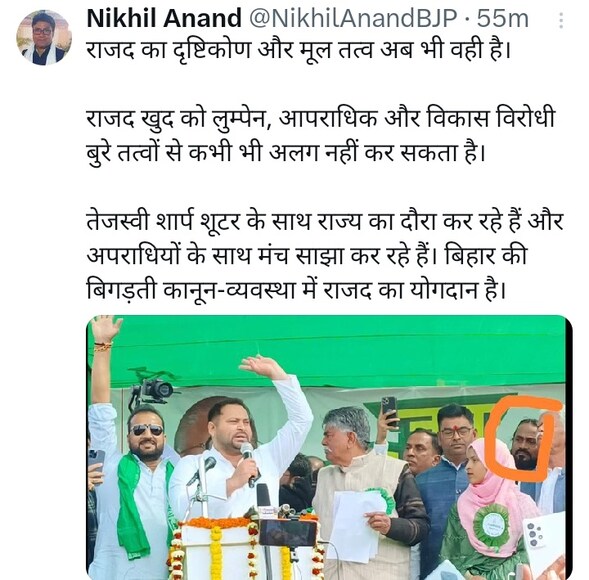The image size is (589, 580).
Task: Open the tweet's three-dot more options menu
Action: pyautogui.click(x=561, y=20)
